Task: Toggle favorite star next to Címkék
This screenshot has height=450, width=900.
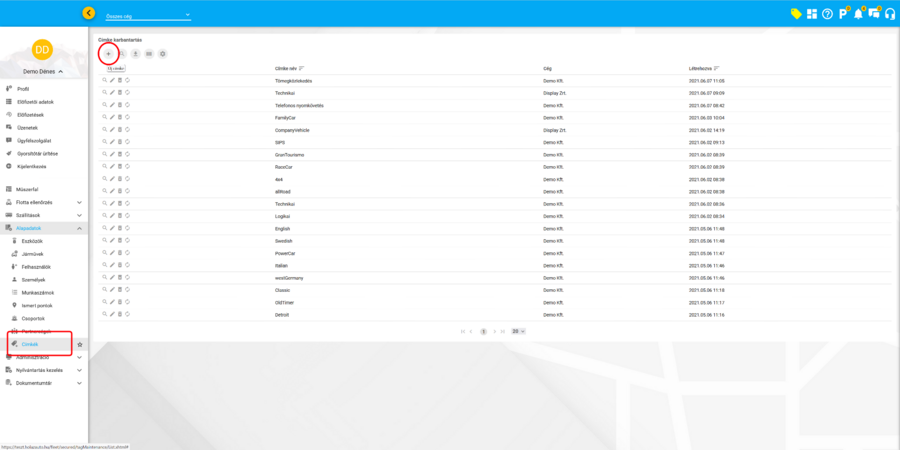Action: tap(80, 344)
